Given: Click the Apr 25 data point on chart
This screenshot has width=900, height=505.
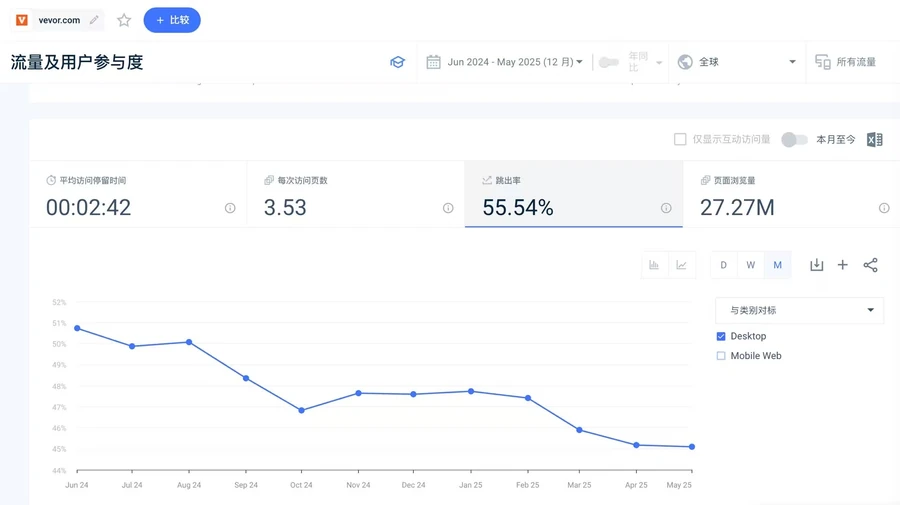Looking at the screenshot, I should point(636,445).
